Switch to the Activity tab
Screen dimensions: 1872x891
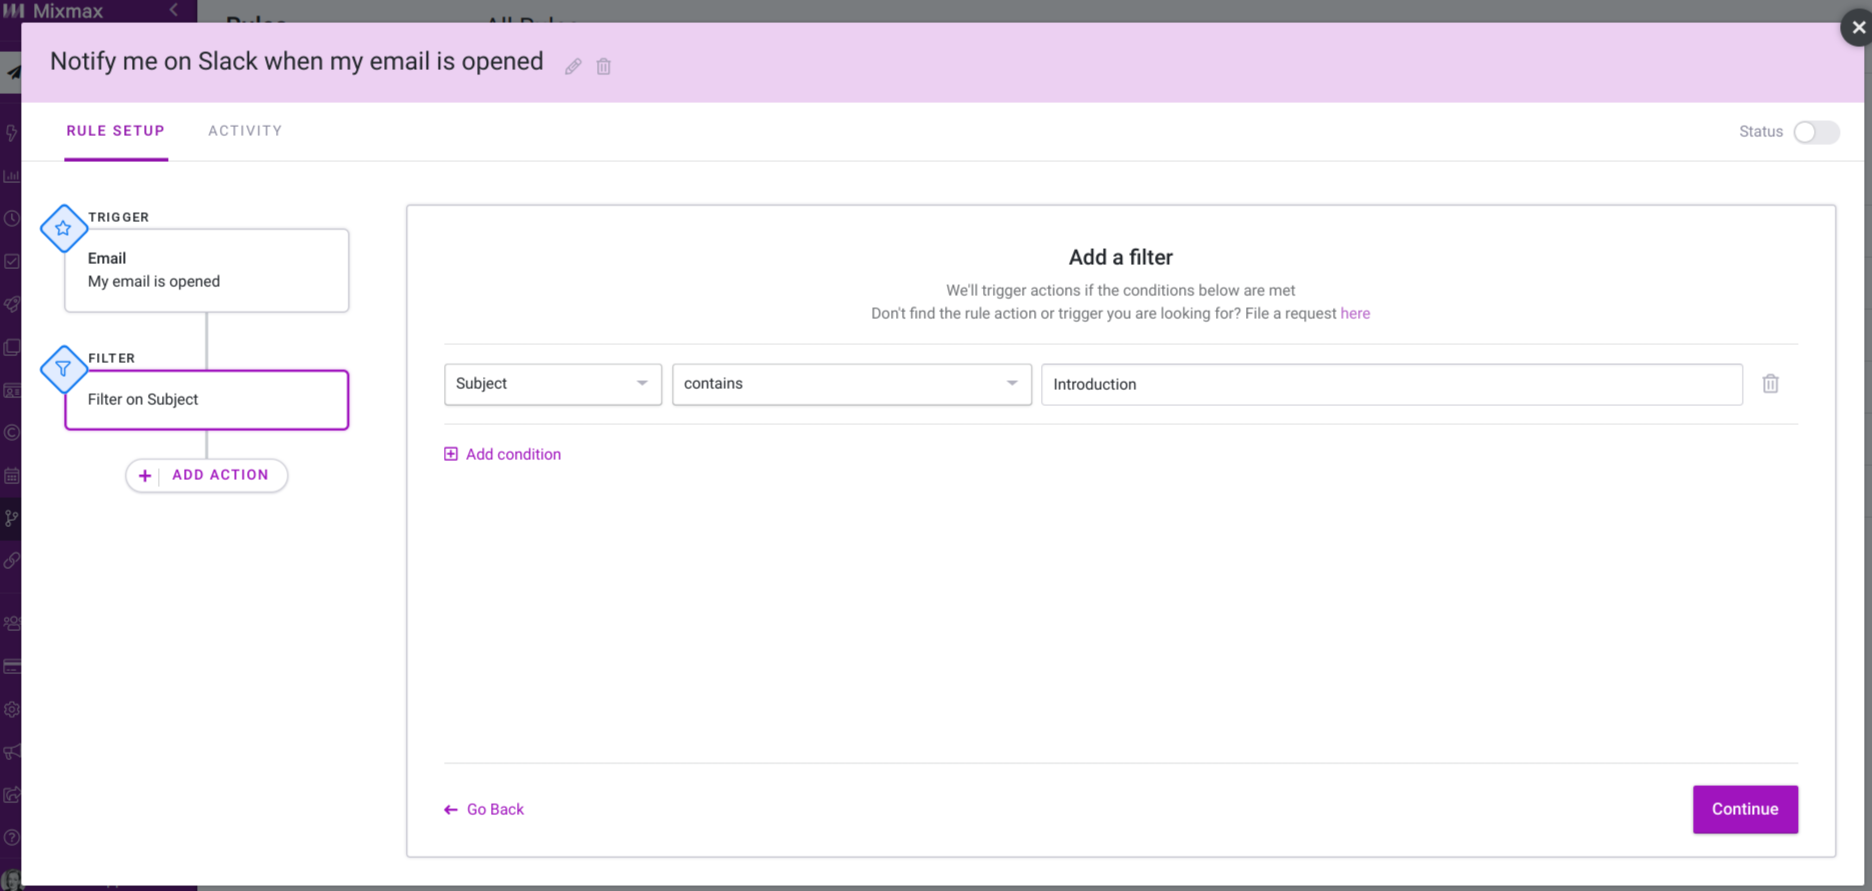(x=245, y=131)
